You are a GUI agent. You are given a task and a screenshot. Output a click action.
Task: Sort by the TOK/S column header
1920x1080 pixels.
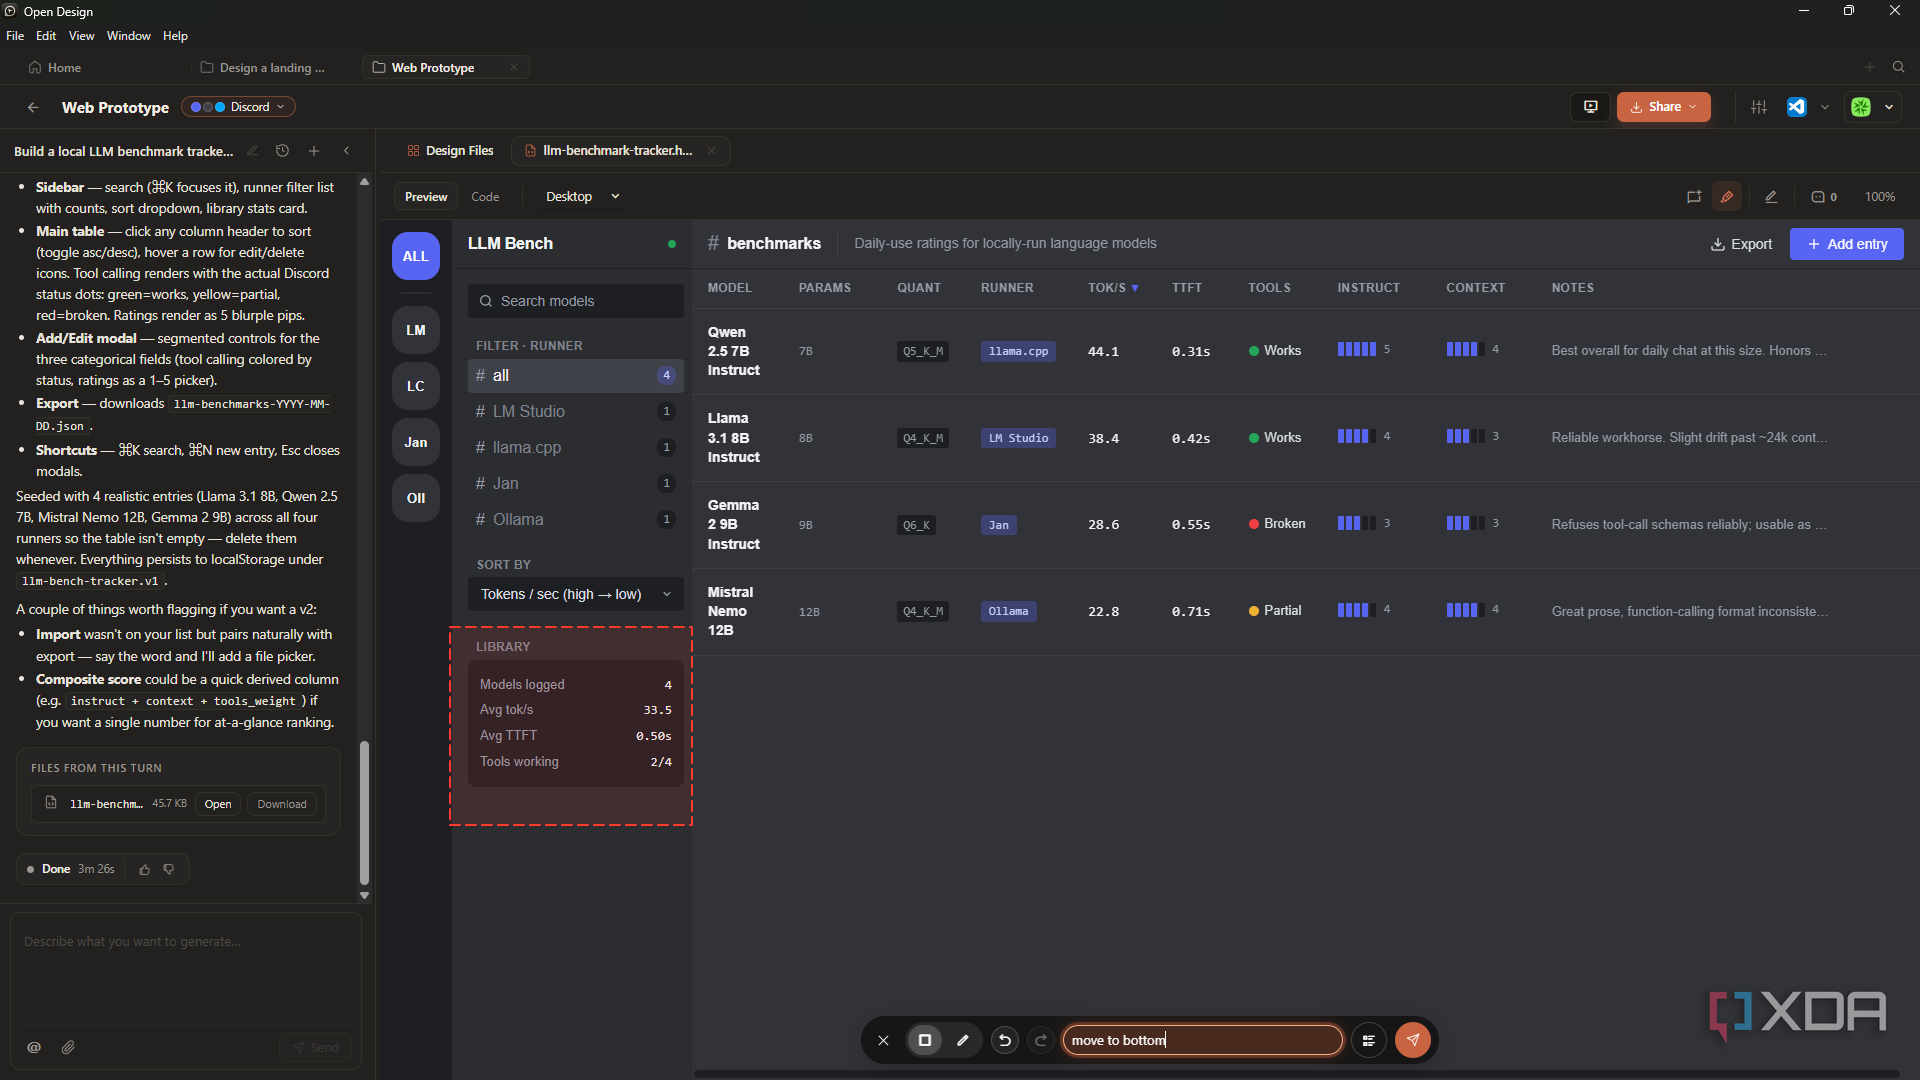click(1113, 288)
